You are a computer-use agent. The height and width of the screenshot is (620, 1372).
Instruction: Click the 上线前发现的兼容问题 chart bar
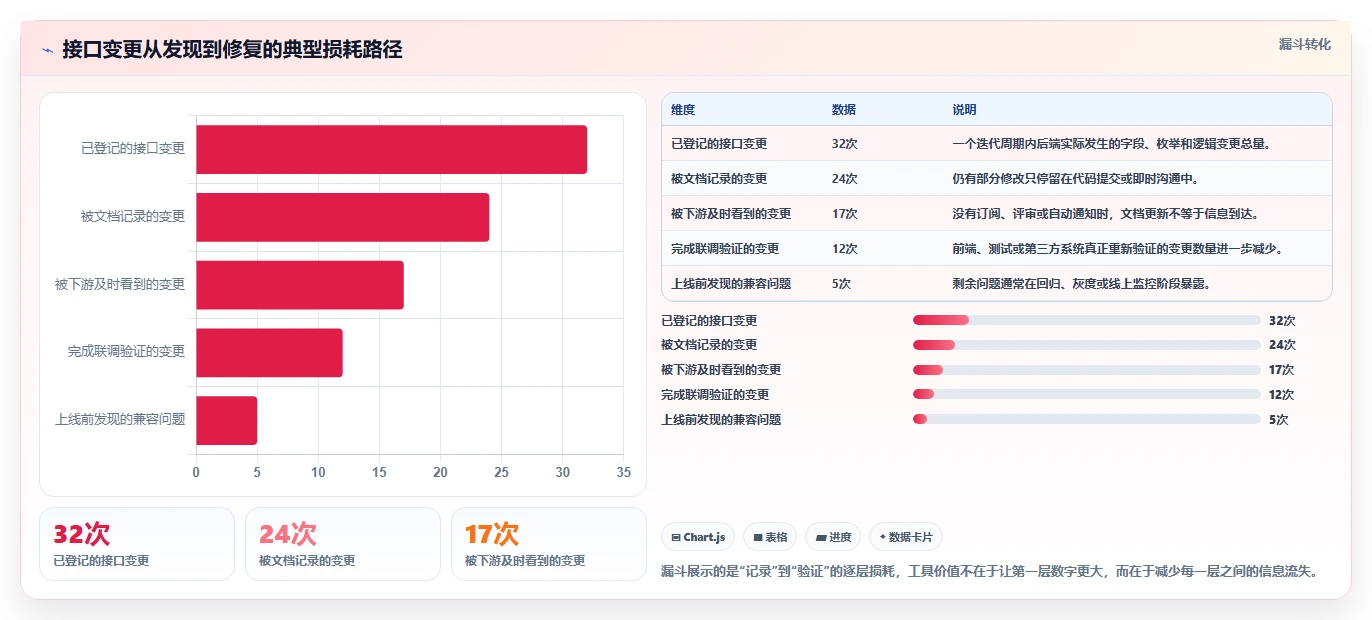227,420
